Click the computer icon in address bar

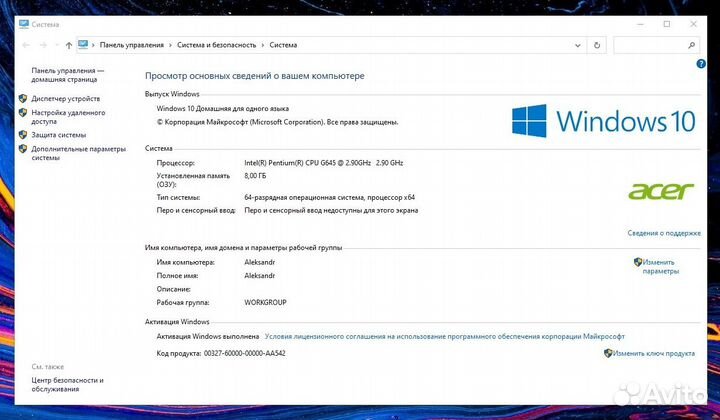pyautogui.click(x=83, y=45)
